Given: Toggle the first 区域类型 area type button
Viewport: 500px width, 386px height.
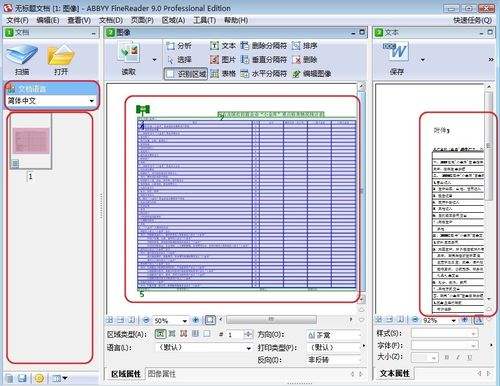Looking at the screenshot, I should [160, 334].
